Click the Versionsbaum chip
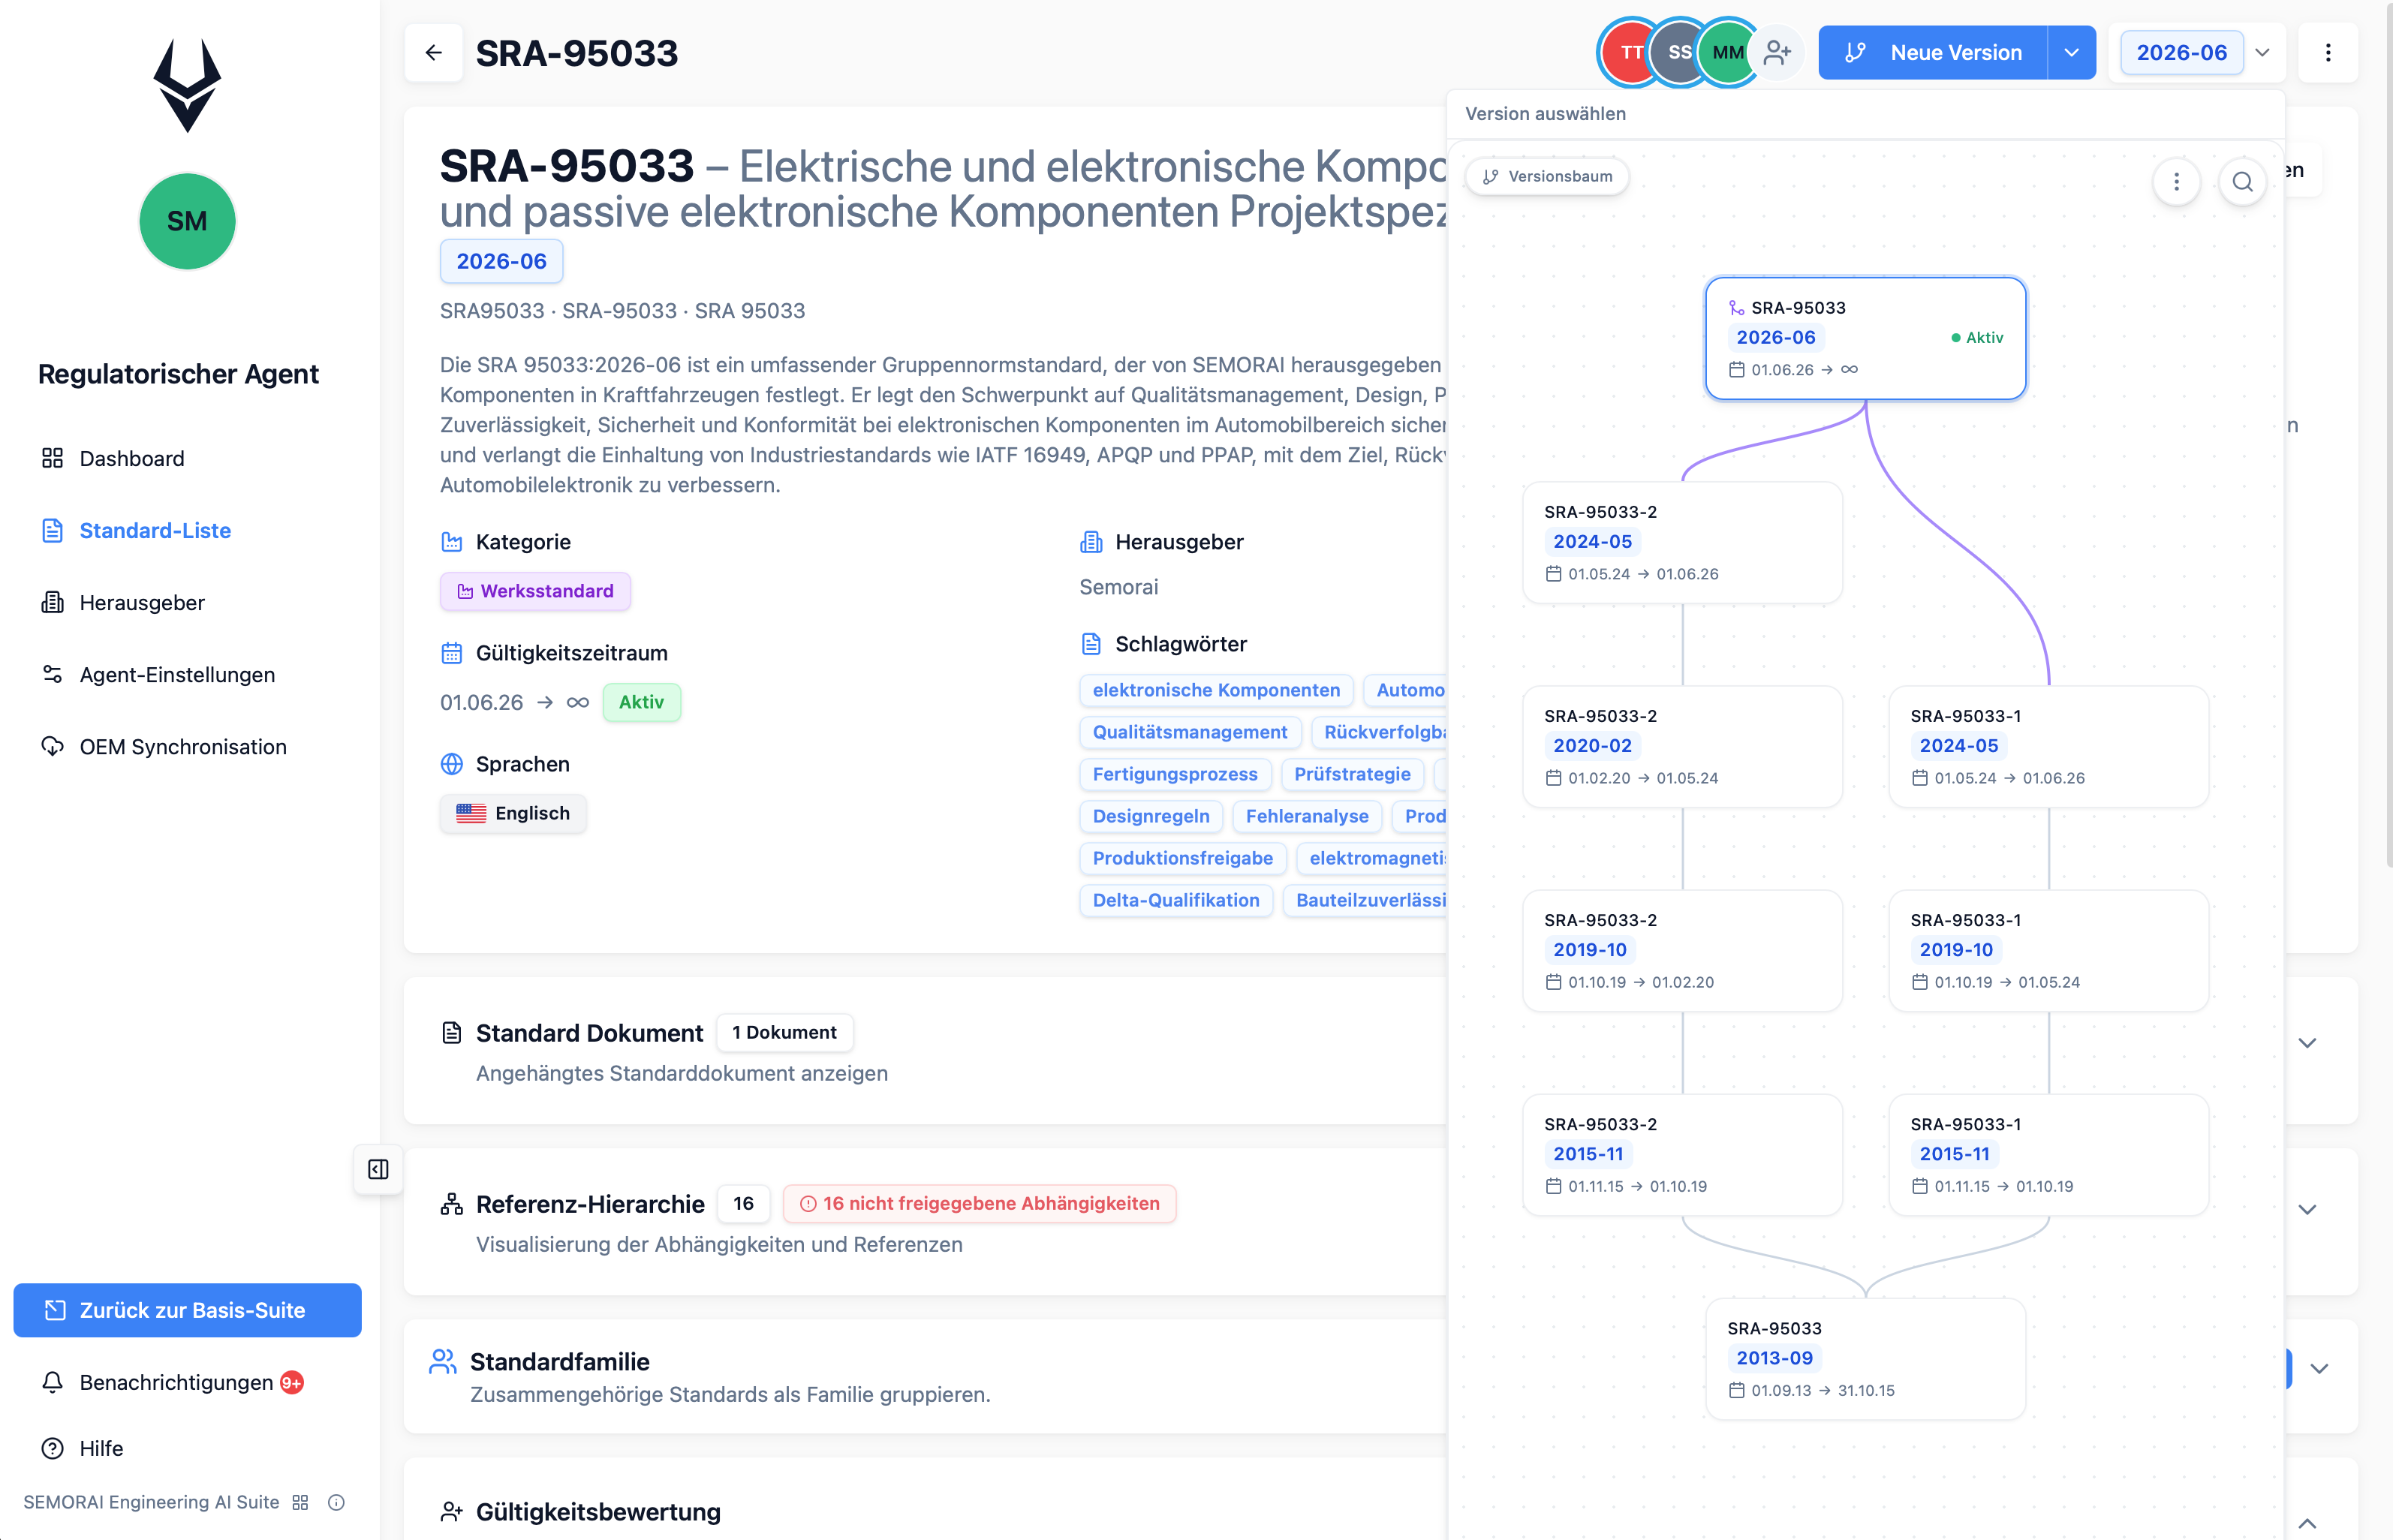 point(1547,176)
